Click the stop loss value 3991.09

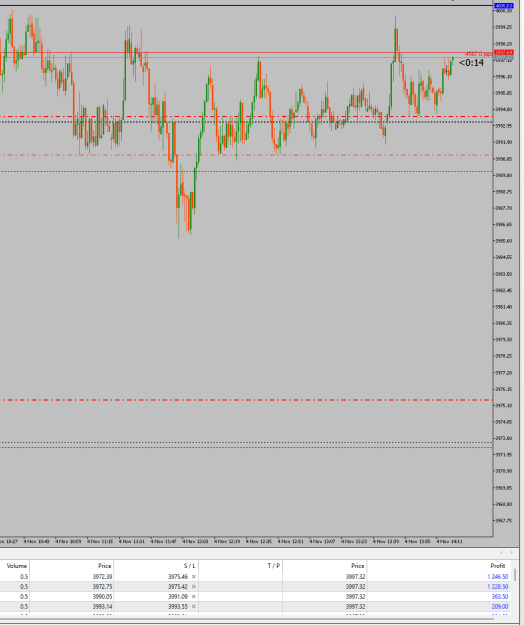point(178,596)
